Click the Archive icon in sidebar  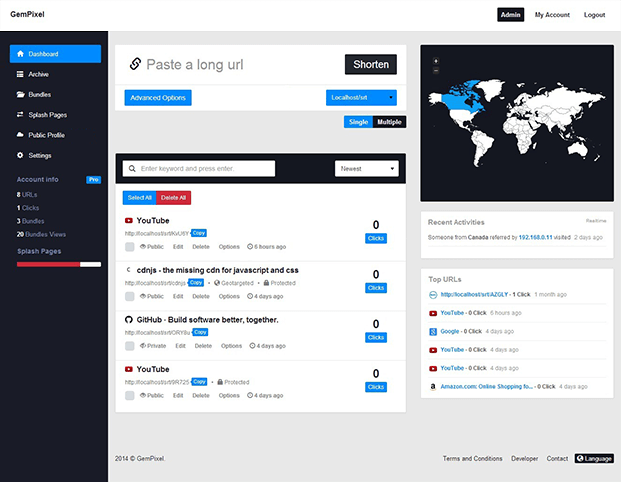(x=21, y=74)
